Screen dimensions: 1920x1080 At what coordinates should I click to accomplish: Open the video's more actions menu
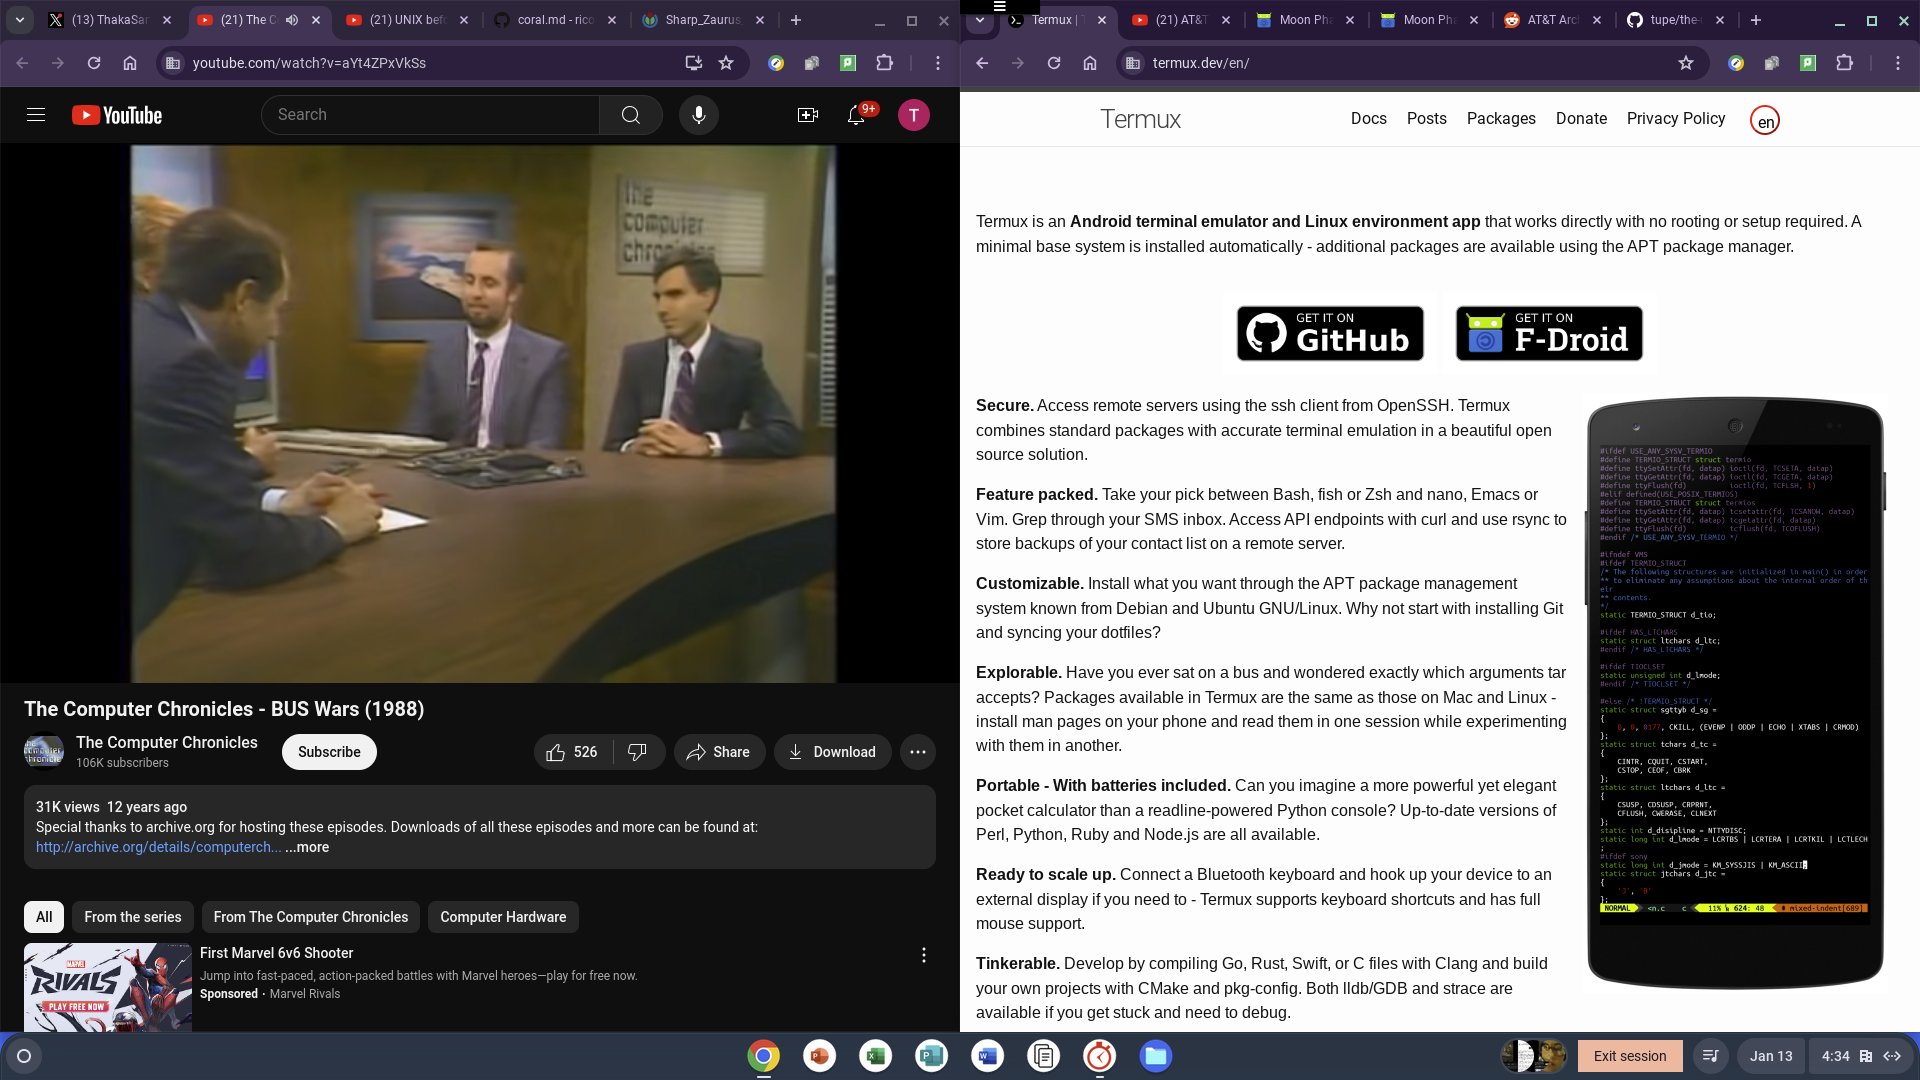(918, 752)
